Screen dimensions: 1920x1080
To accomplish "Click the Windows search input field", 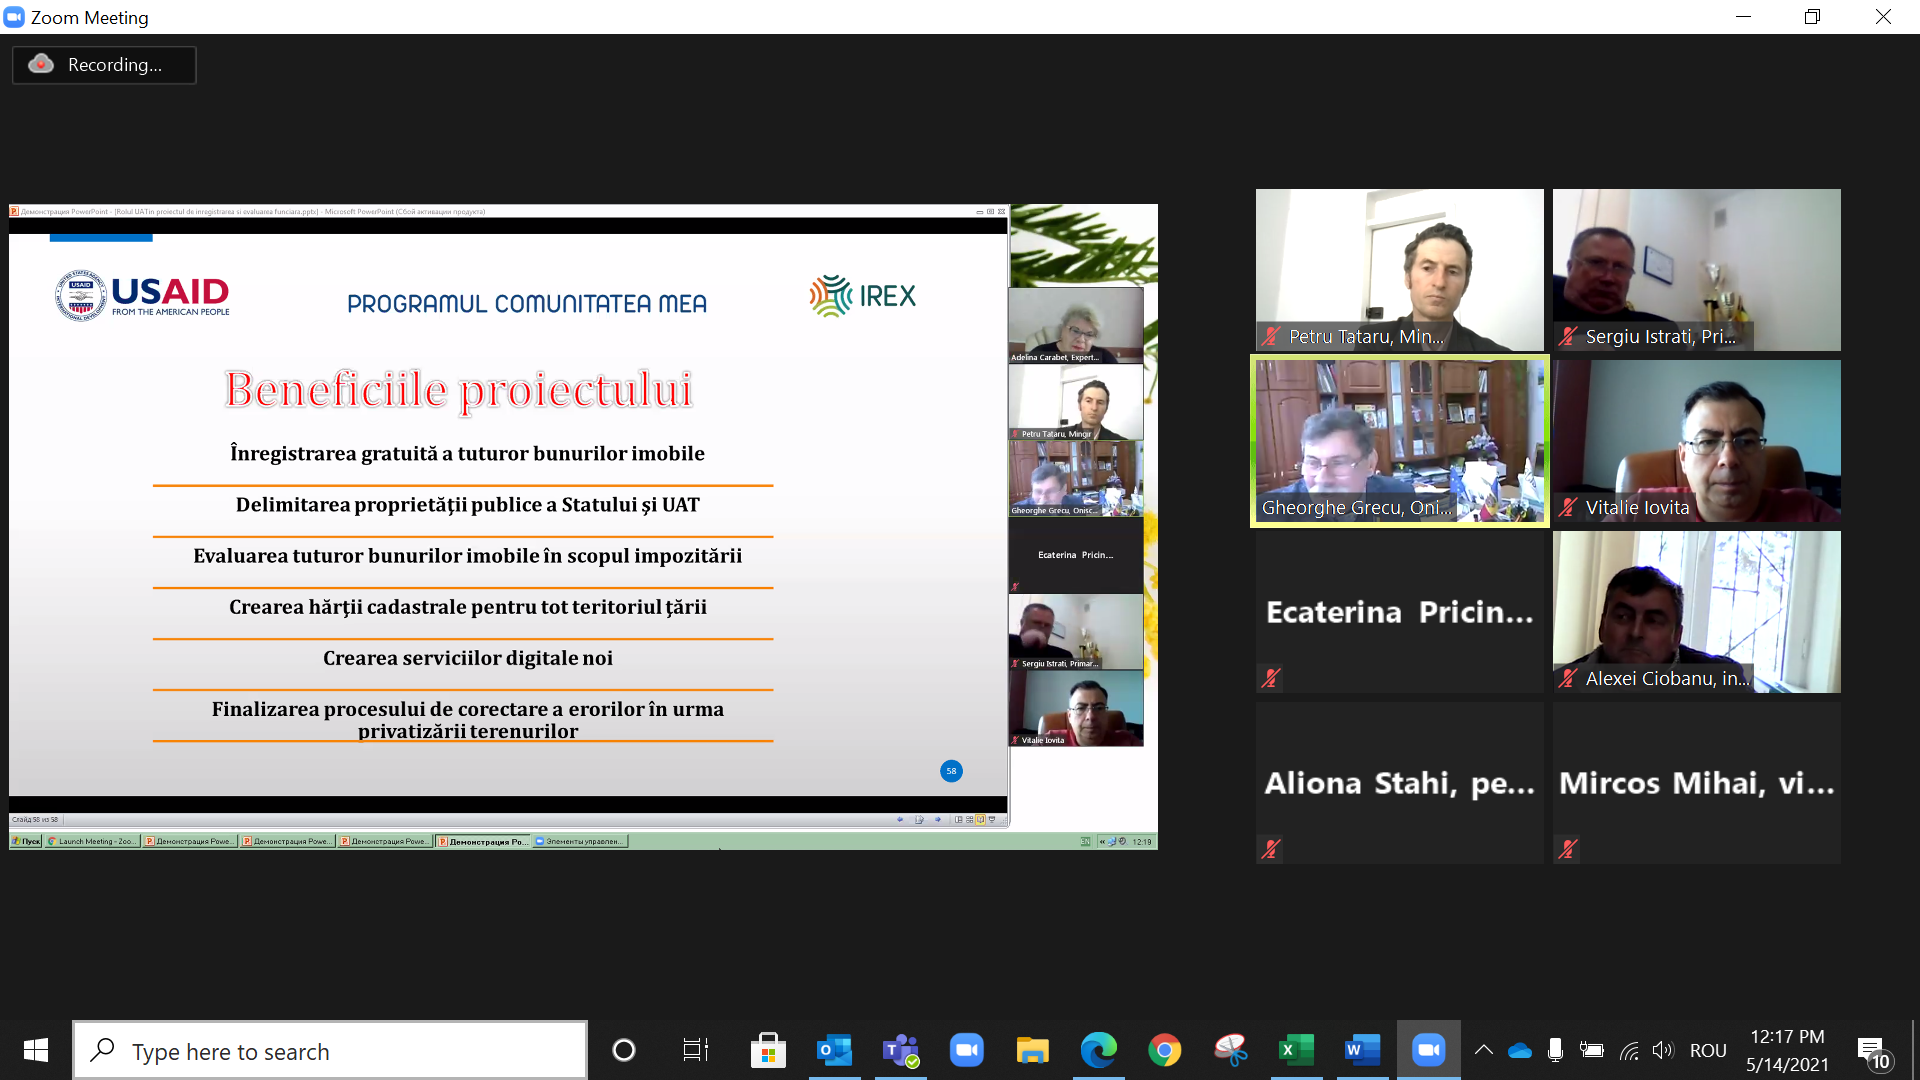I will tap(330, 1051).
